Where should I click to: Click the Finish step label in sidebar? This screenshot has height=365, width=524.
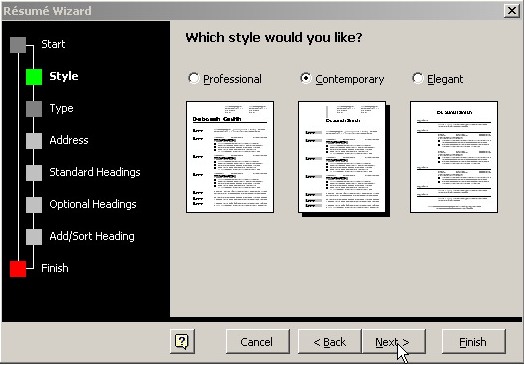(55, 268)
